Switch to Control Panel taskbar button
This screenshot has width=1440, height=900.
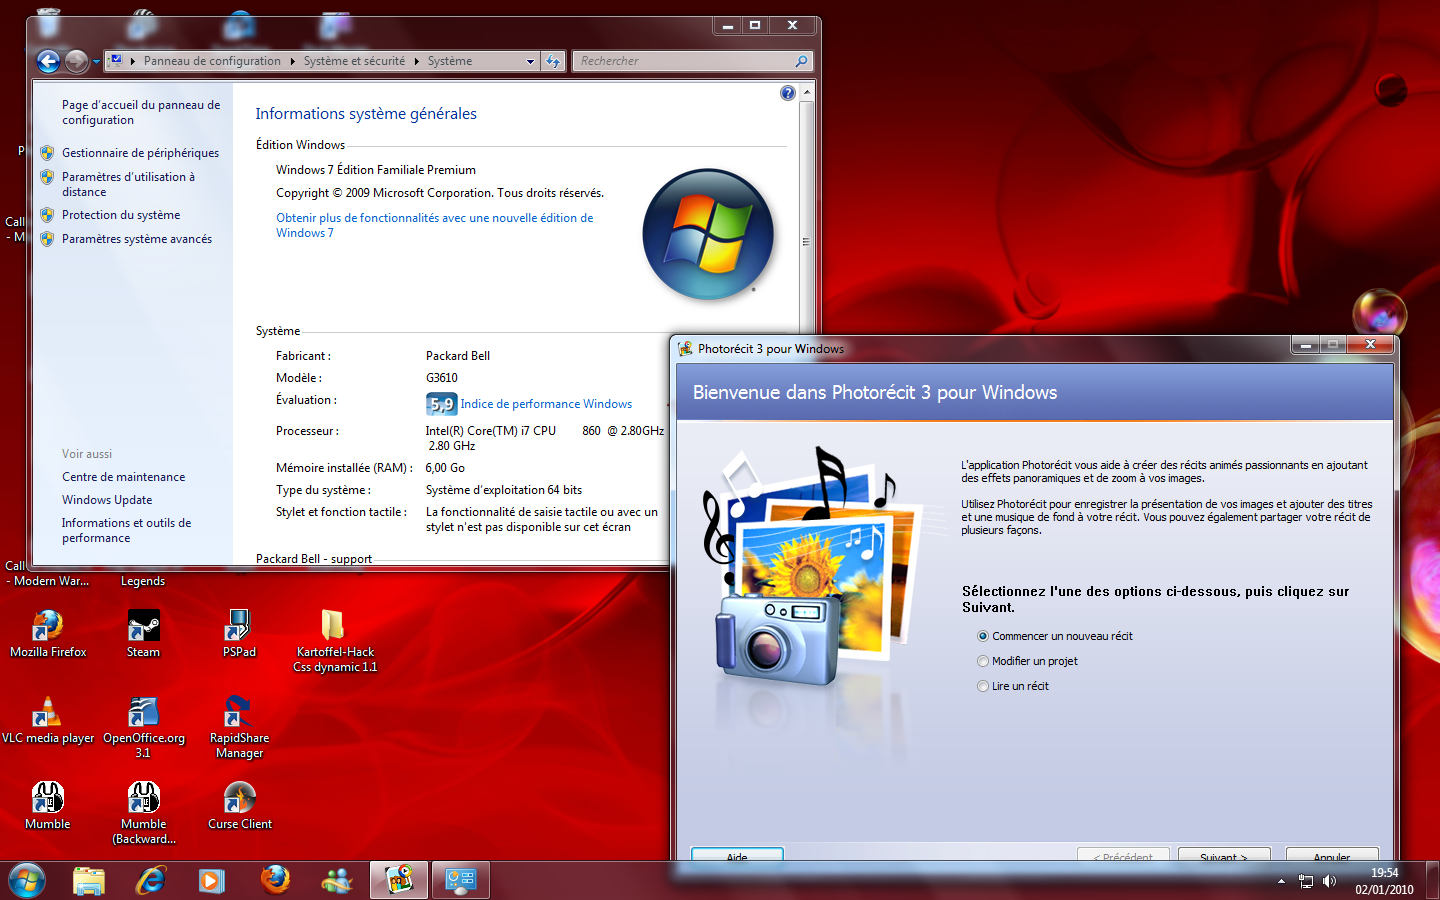click(x=461, y=880)
